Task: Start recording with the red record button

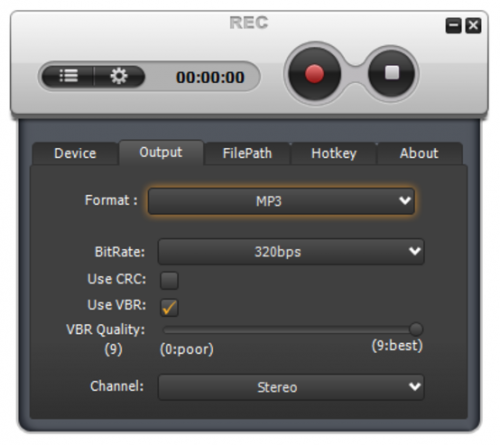Action: (x=314, y=74)
